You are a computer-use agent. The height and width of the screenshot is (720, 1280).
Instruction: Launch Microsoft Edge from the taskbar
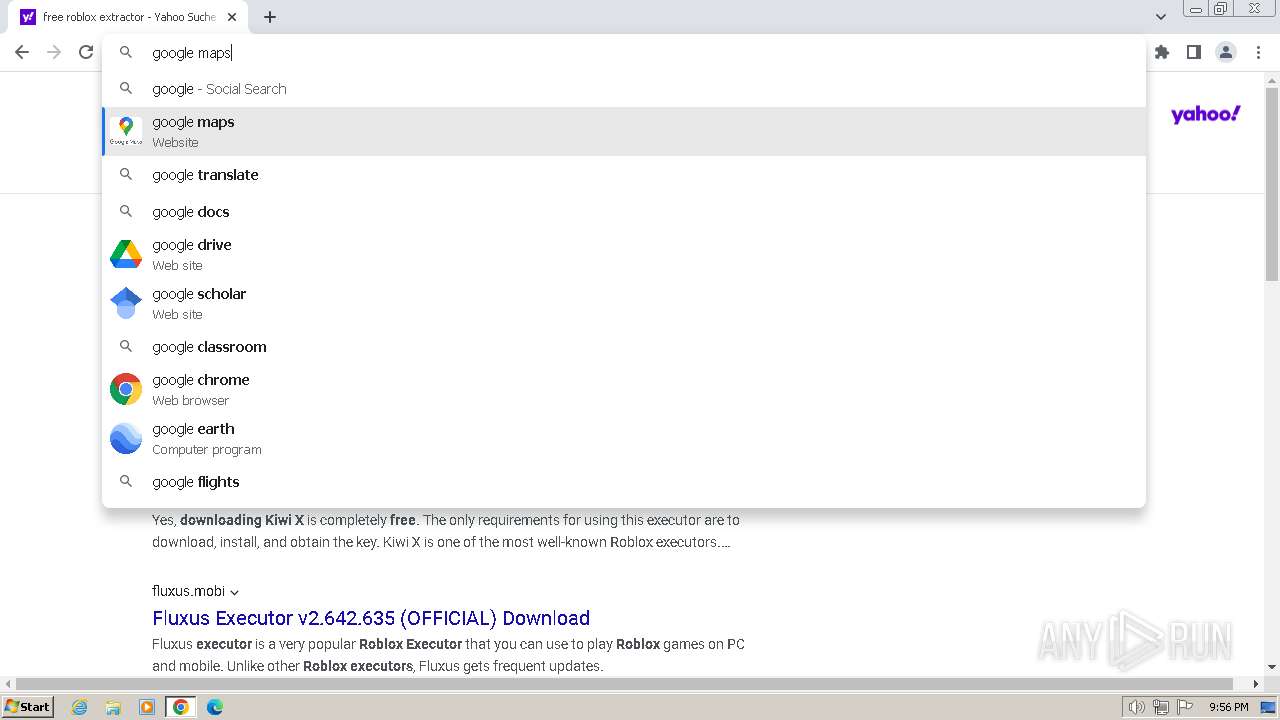point(215,707)
